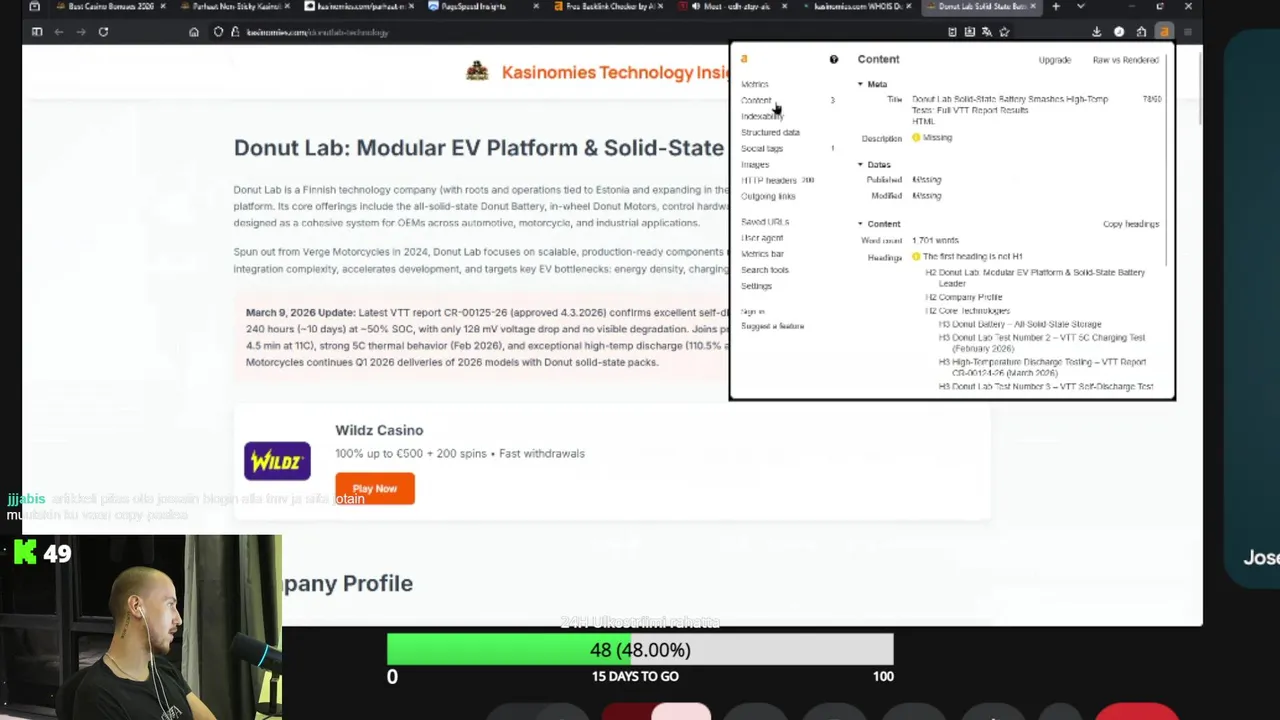Click the Ahrefs logo in the panel
Viewport: 1280px width, 720px height.
[x=744, y=60]
